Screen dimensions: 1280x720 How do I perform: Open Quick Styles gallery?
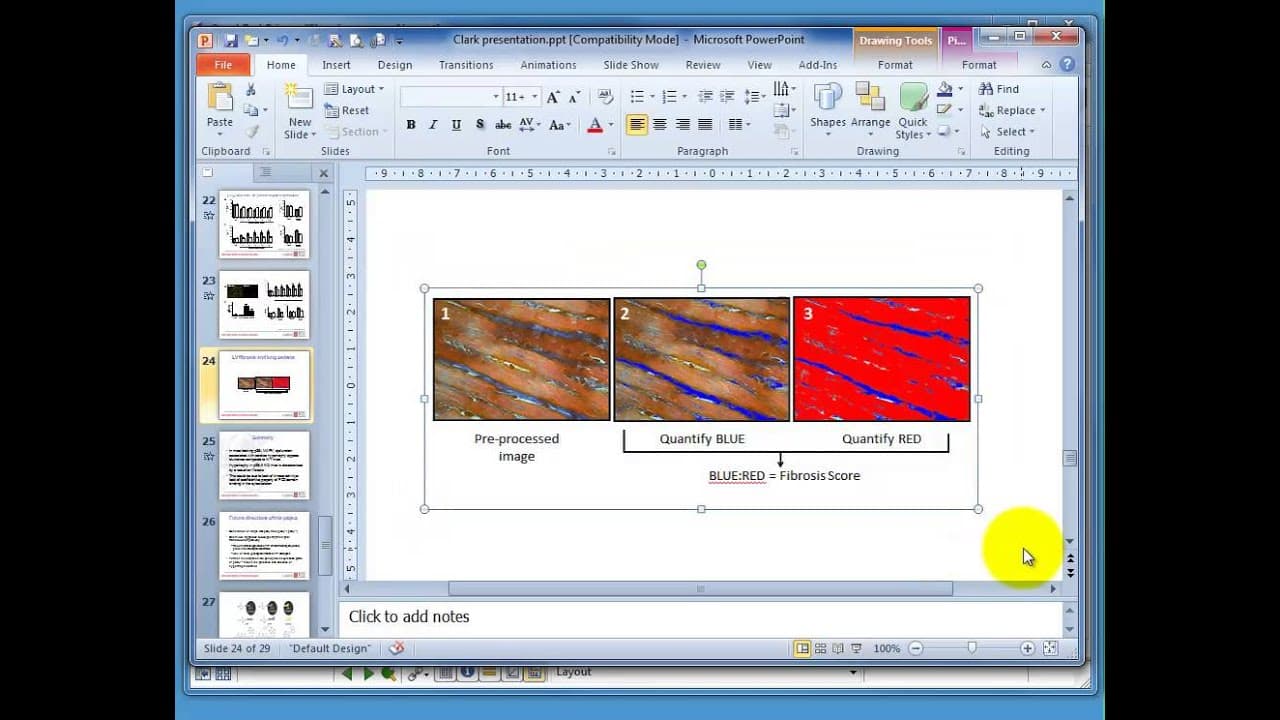tap(912, 112)
